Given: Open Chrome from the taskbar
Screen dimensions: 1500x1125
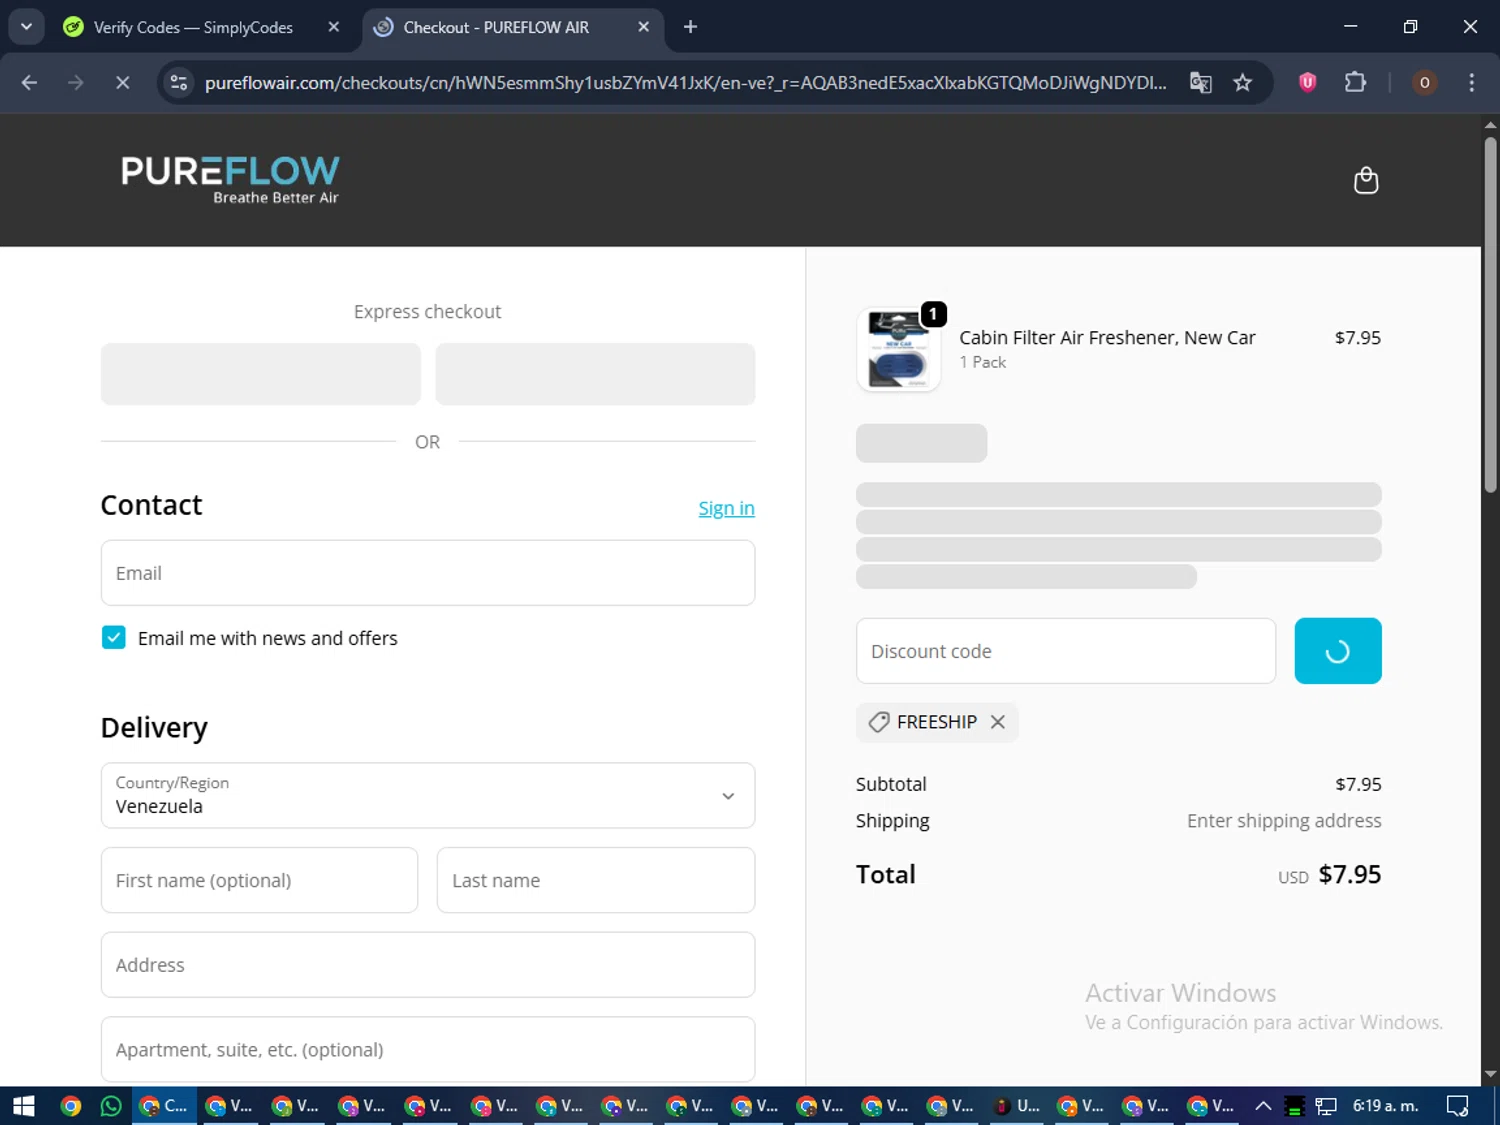Looking at the screenshot, I should coord(70,1105).
